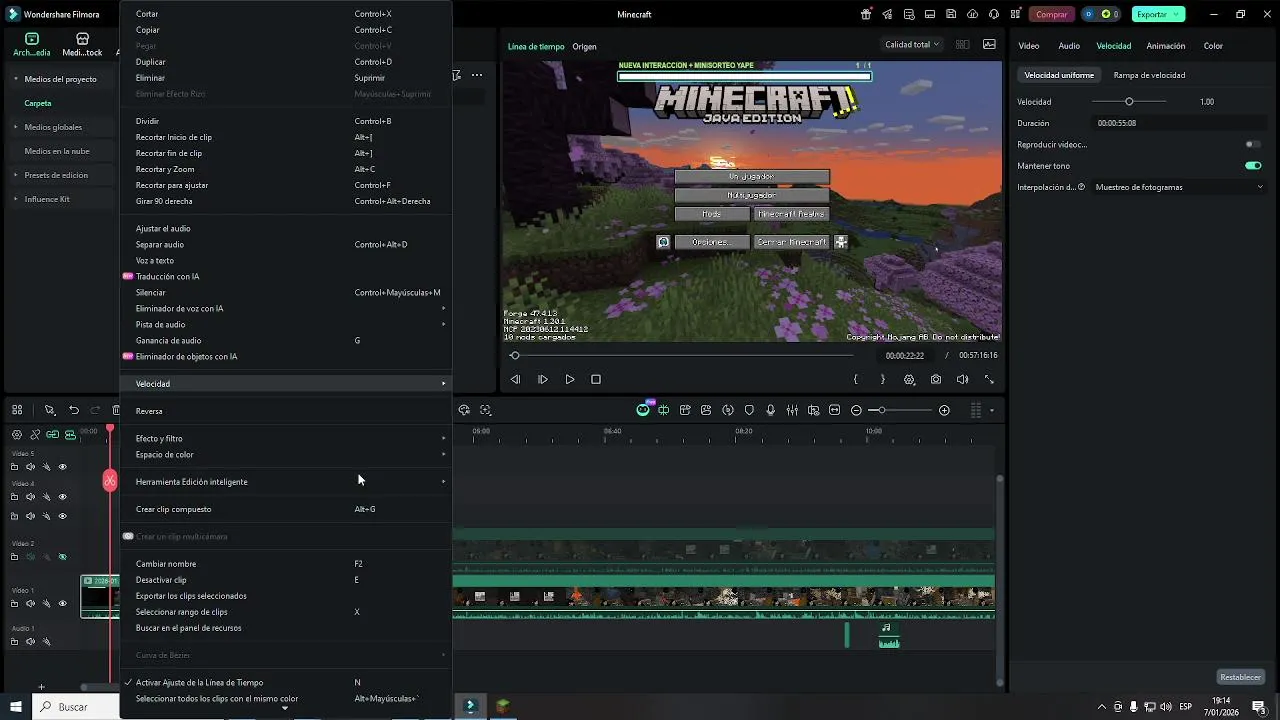The width and height of the screenshot is (1280, 720).
Task: Hide the Video 5 track with eye icon
Action: tap(62, 467)
